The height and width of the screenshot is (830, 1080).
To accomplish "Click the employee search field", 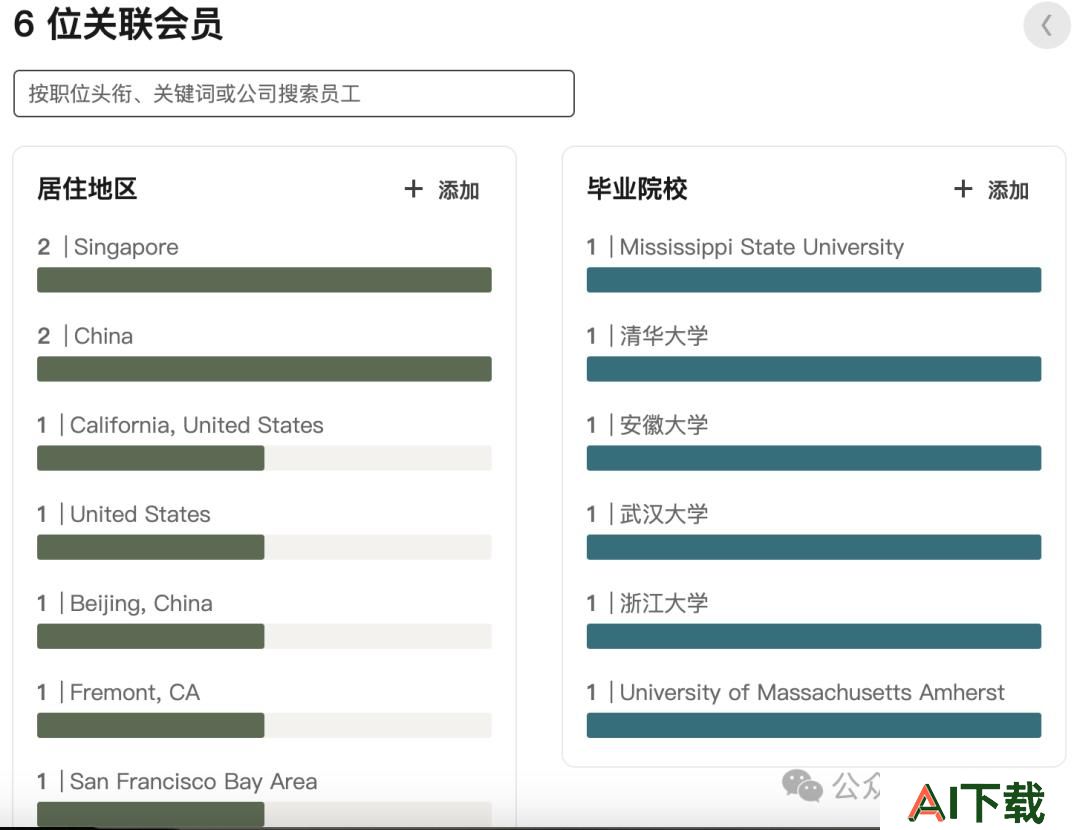I will [294, 94].
